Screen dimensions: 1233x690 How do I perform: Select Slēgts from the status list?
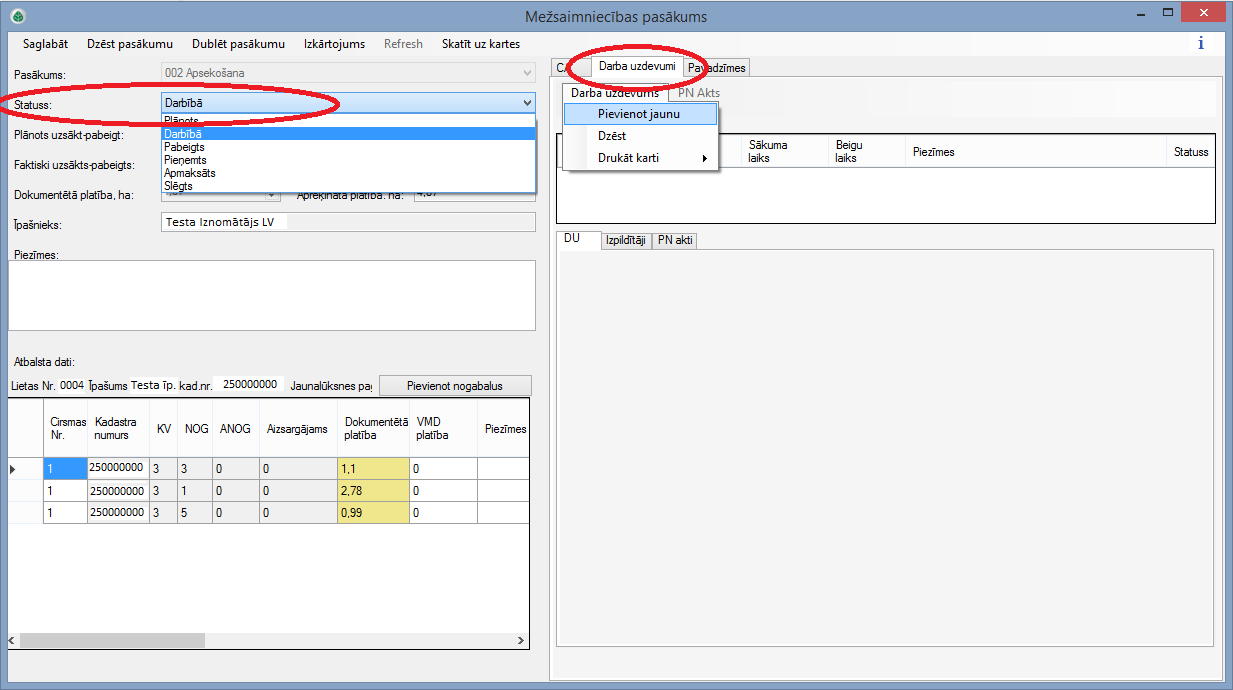178,186
